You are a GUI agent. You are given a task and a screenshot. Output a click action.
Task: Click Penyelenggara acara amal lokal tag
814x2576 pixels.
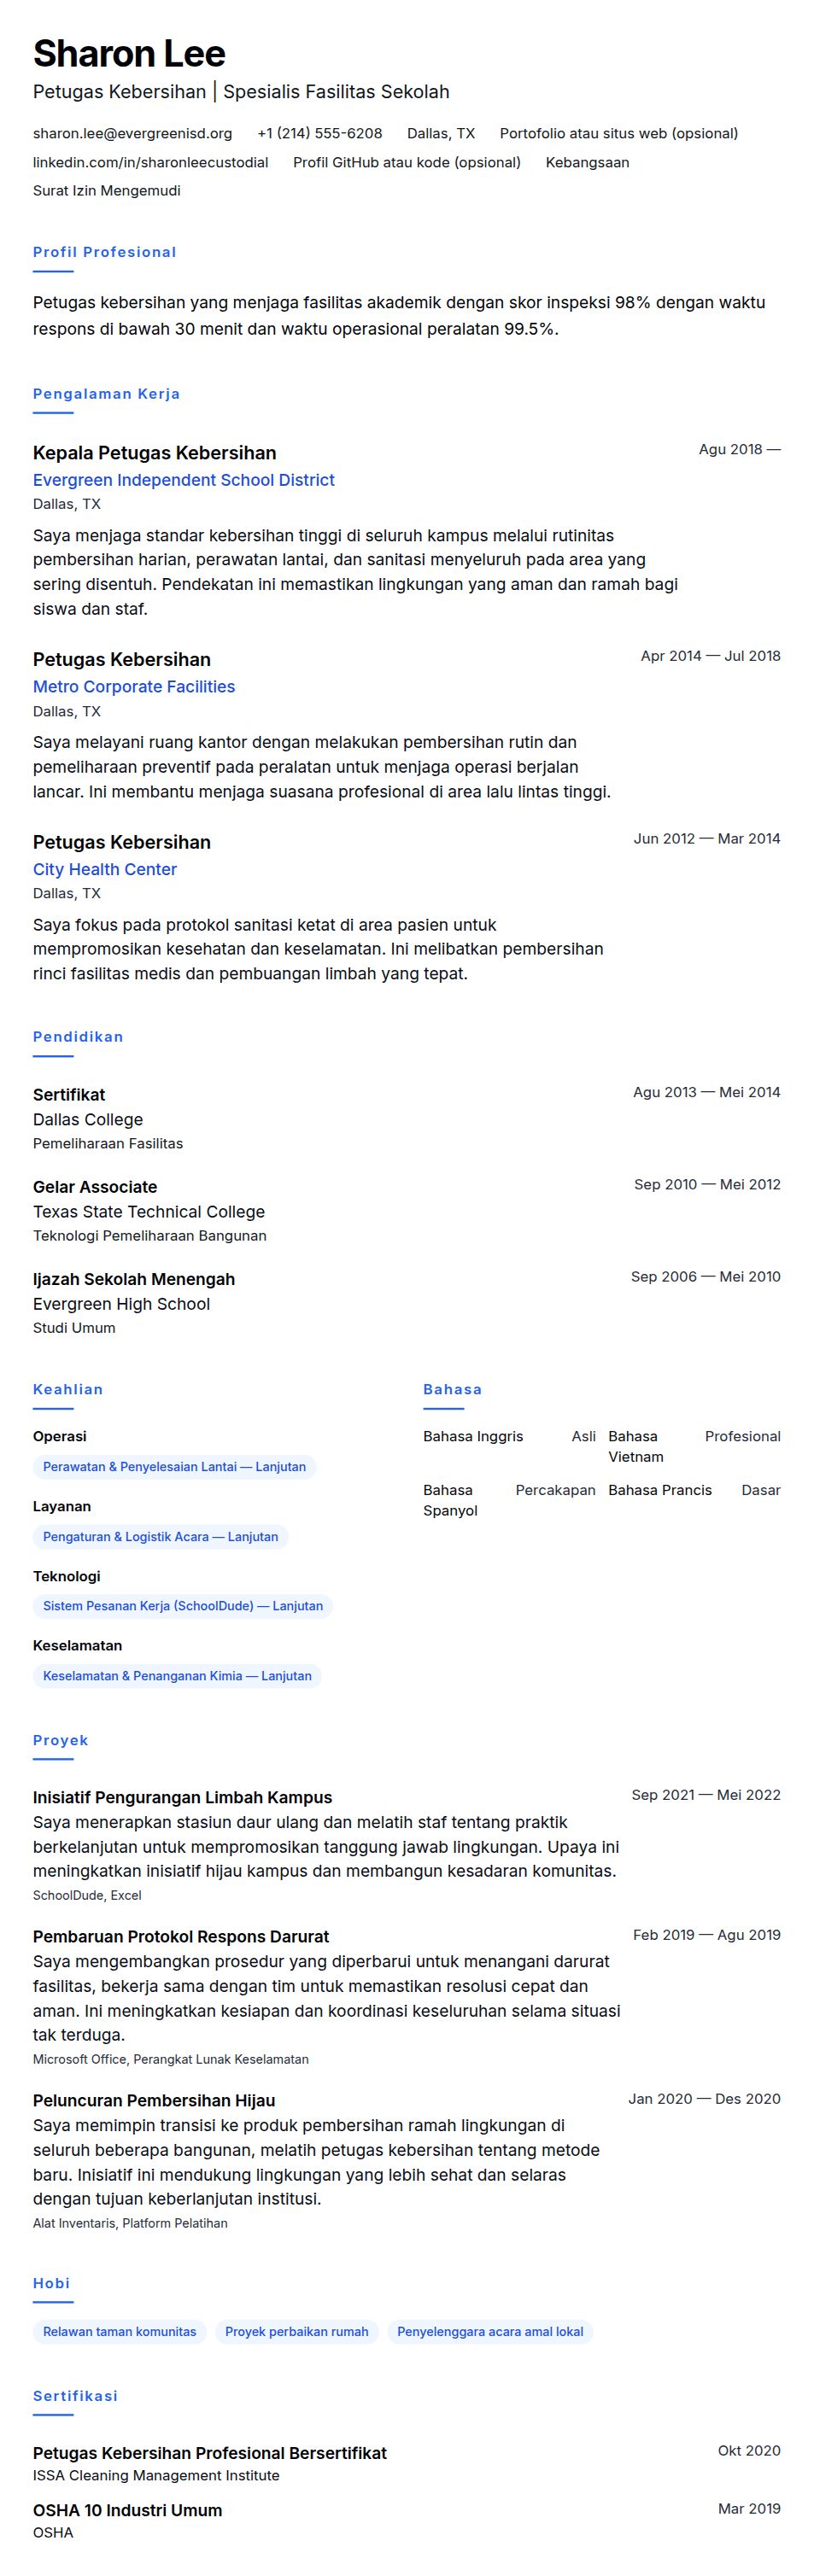pos(490,2332)
